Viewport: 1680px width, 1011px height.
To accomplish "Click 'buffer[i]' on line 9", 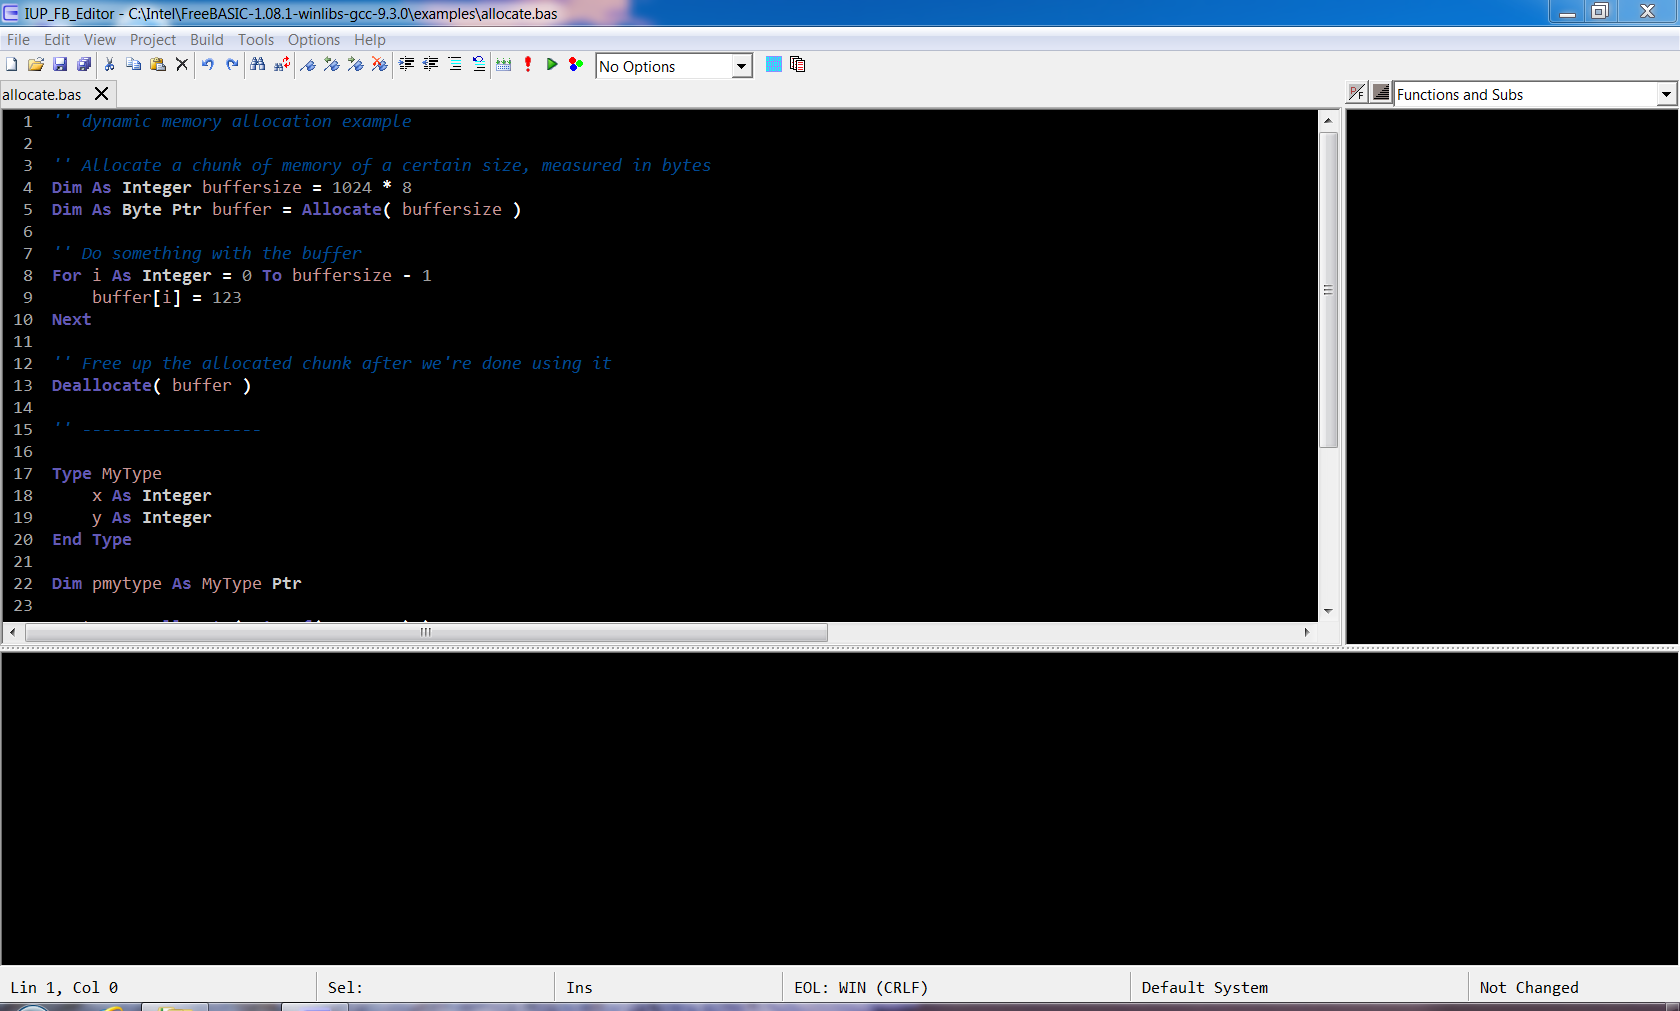I will tap(136, 297).
